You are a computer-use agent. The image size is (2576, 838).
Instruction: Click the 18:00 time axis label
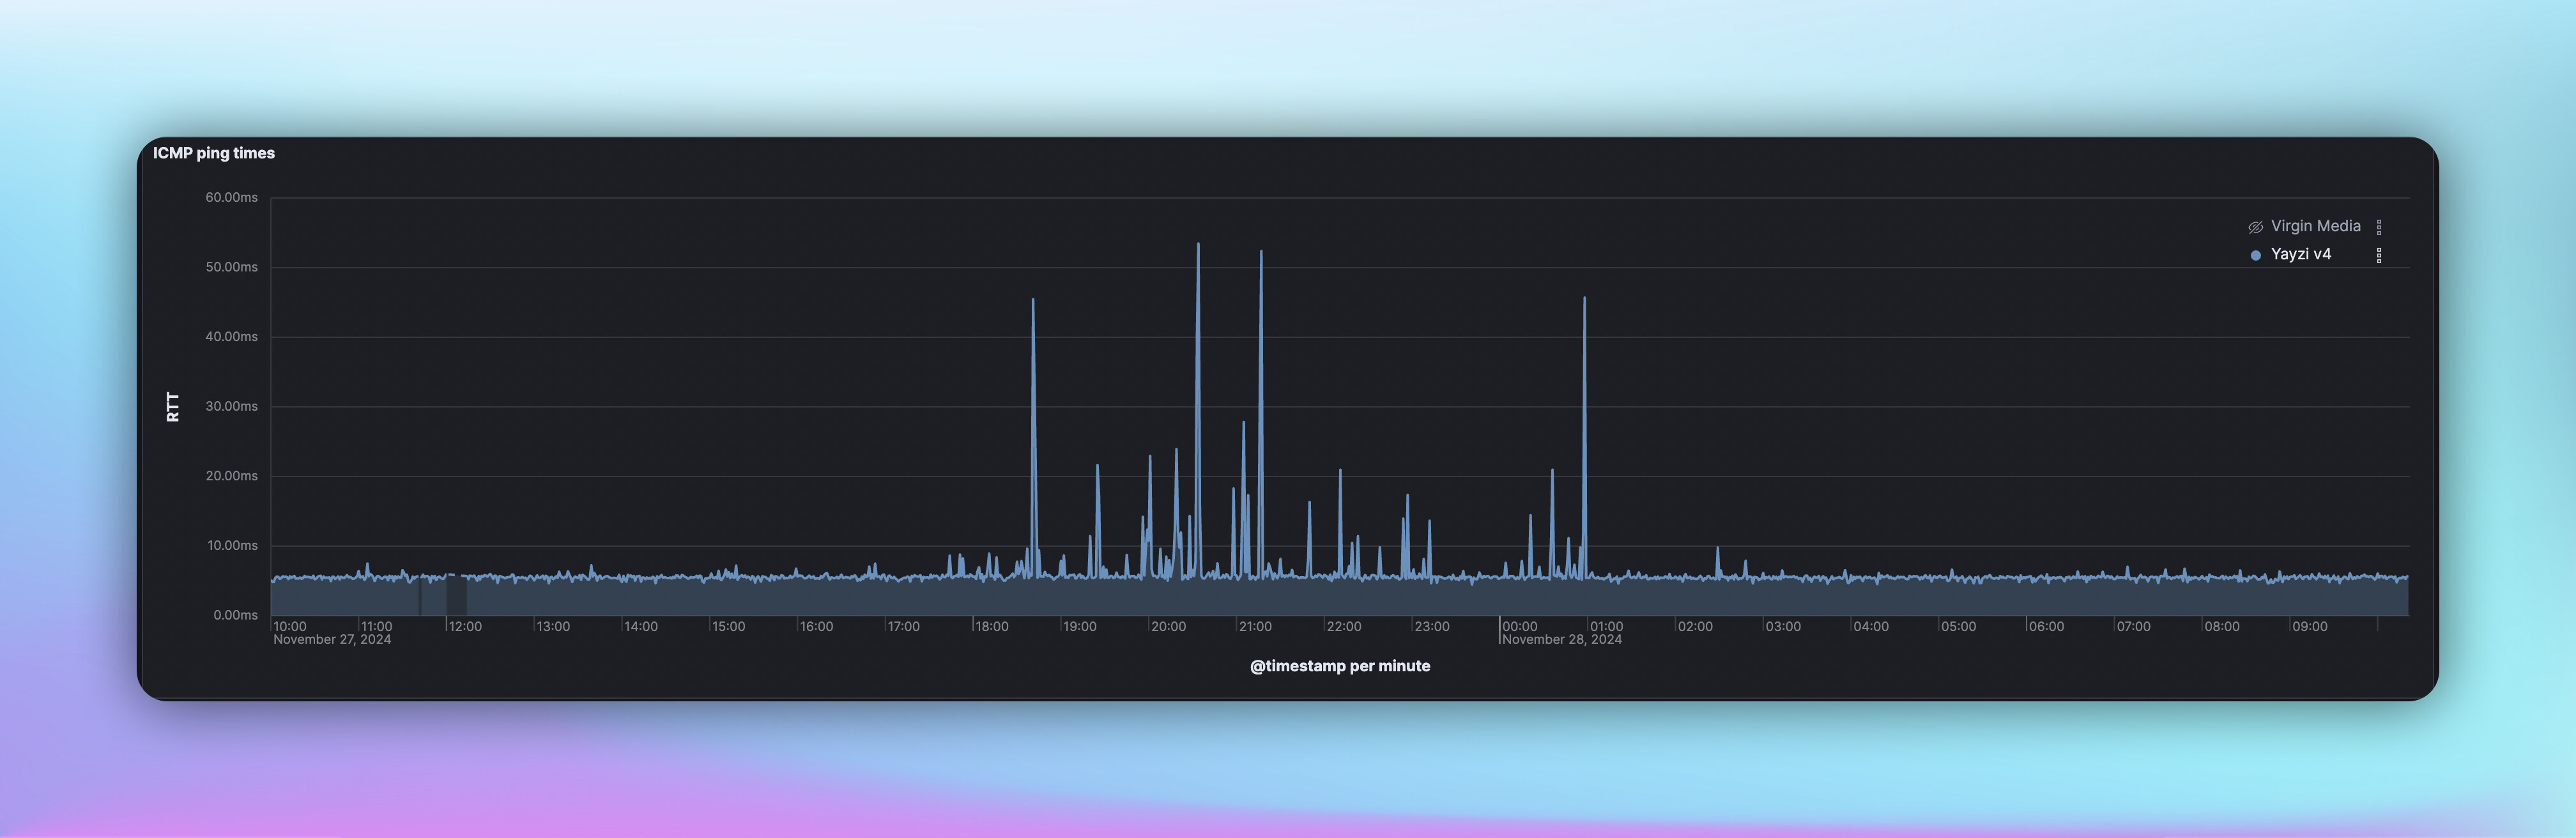pos(991,627)
